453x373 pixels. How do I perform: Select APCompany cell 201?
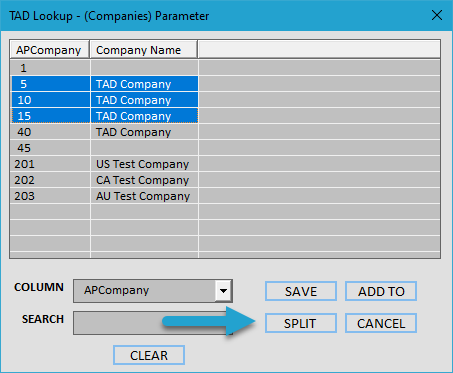coord(50,164)
